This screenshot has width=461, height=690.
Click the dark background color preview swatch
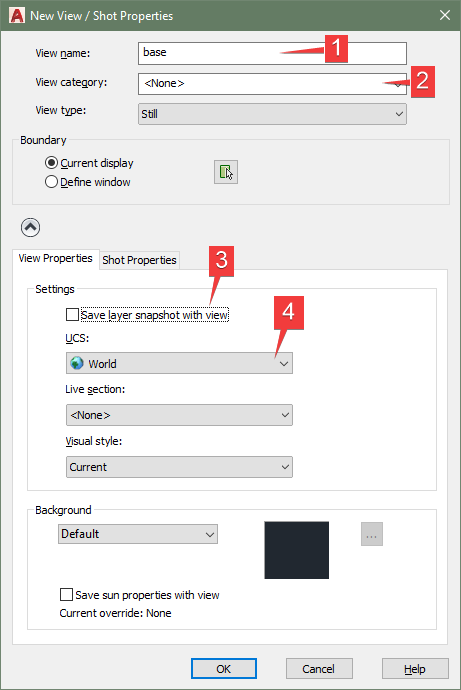296,550
